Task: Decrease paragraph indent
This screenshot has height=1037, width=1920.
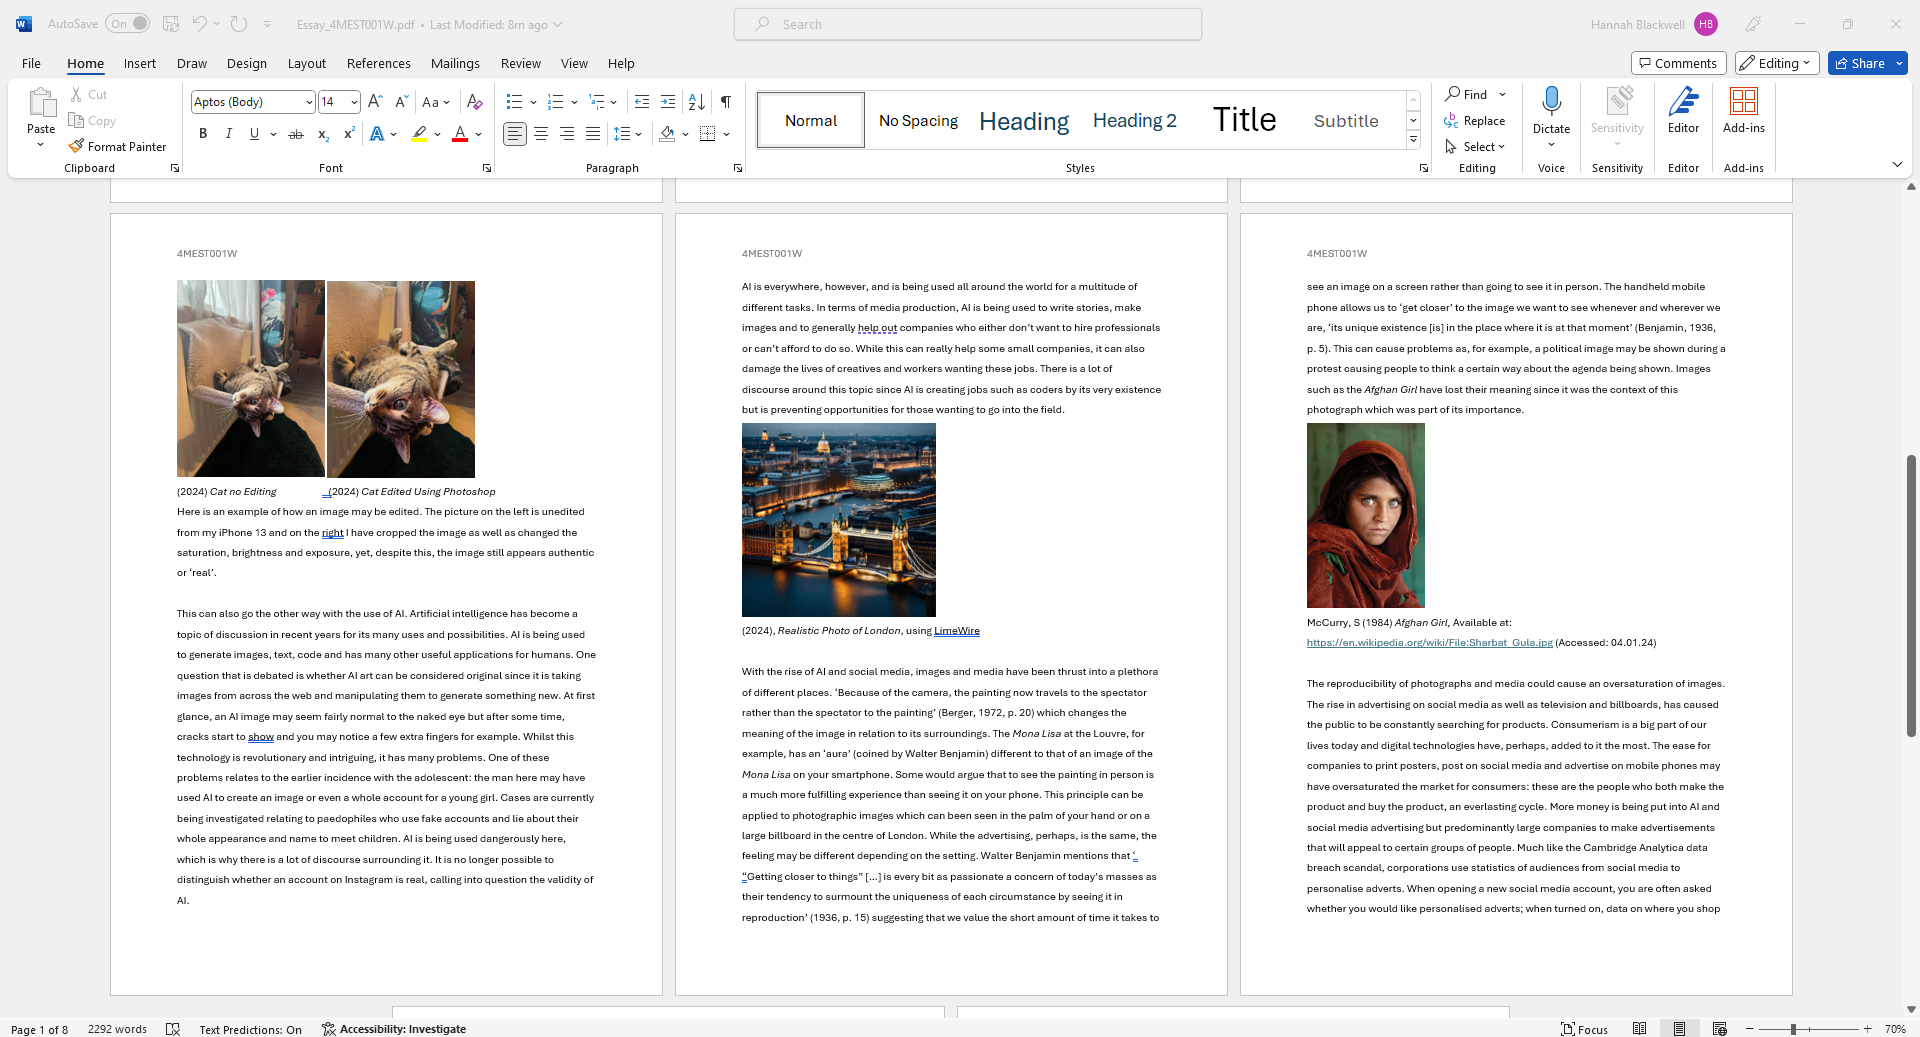Action: (642, 102)
